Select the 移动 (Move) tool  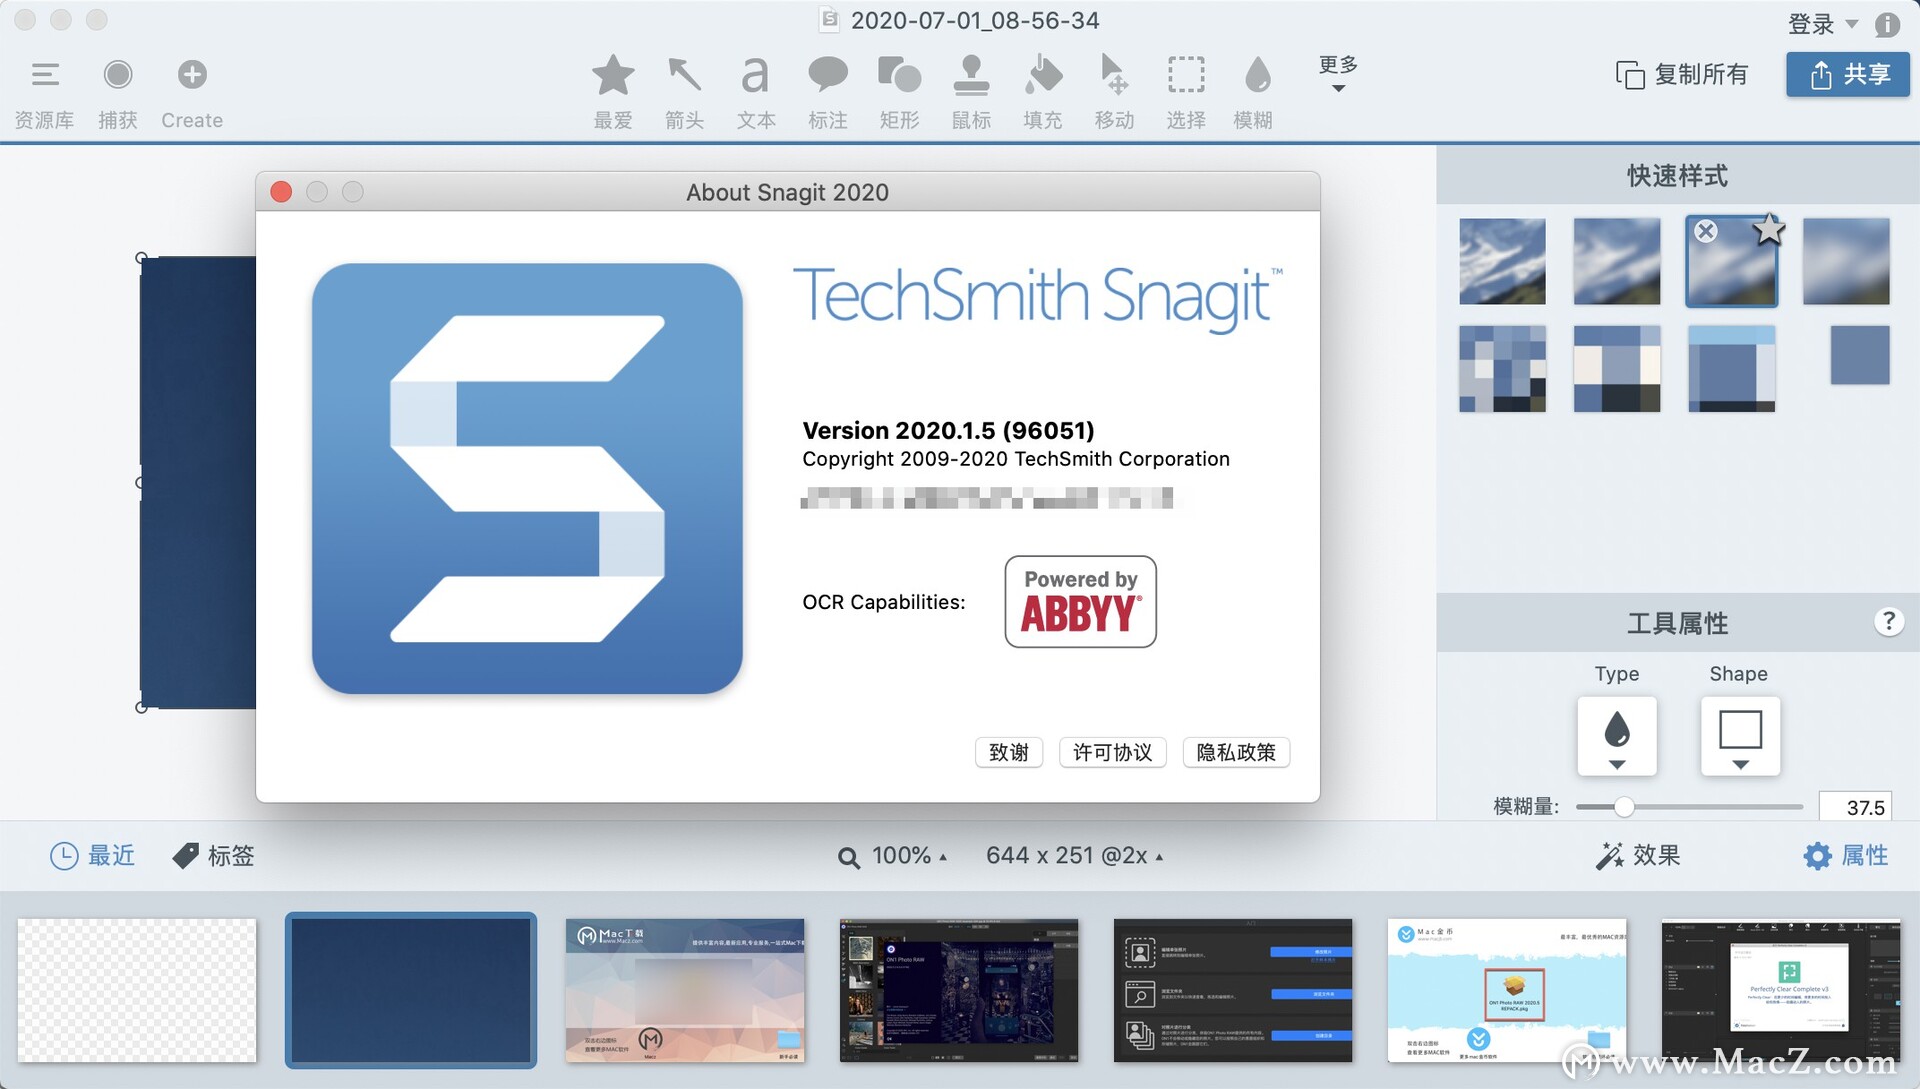[x=1113, y=90]
